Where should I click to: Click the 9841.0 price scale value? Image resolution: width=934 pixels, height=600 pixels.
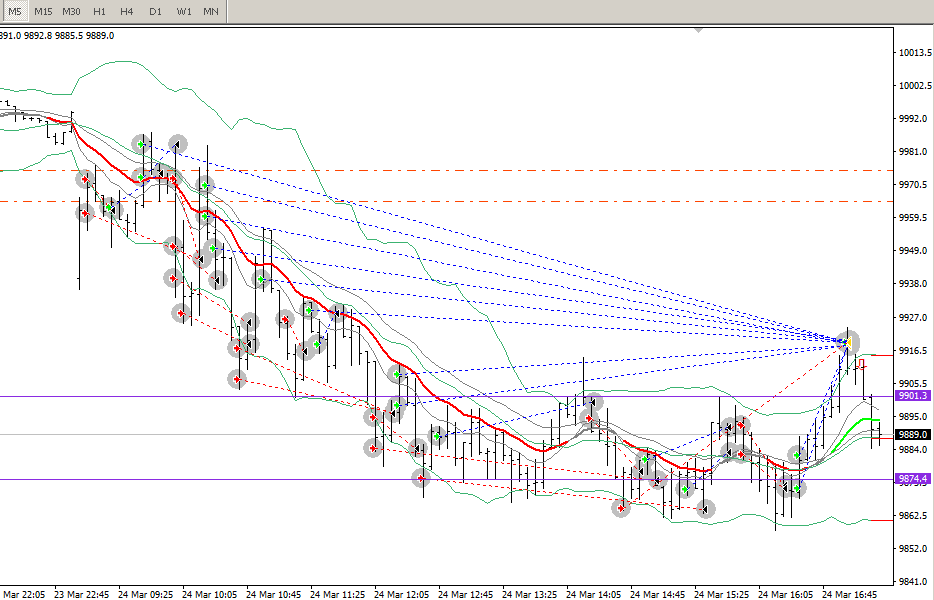(x=913, y=582)
